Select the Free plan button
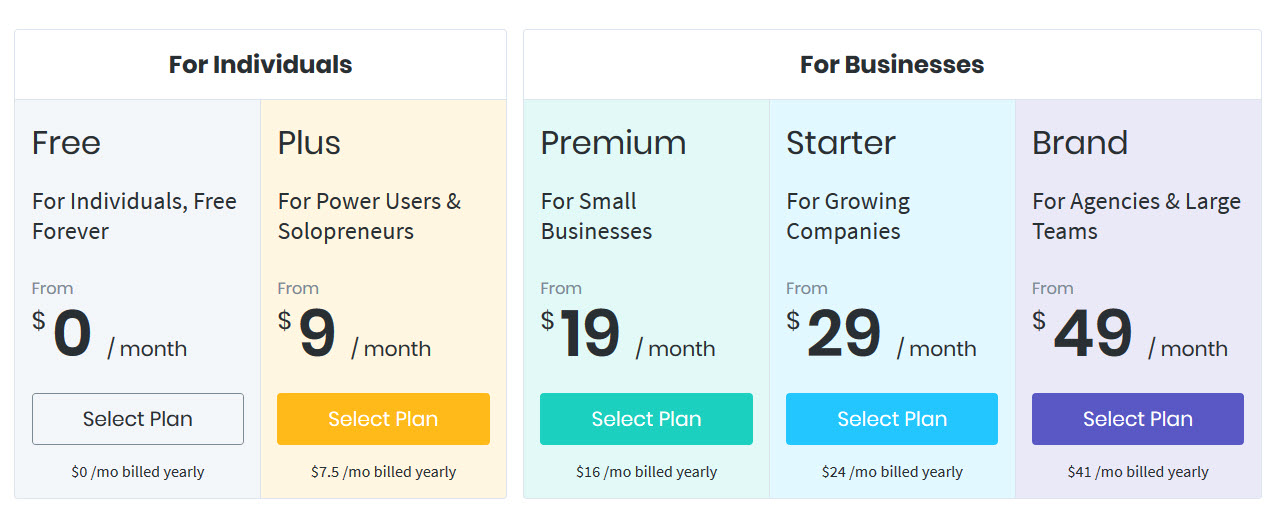This screenshot has height=528, width=1285. (138, 419)
